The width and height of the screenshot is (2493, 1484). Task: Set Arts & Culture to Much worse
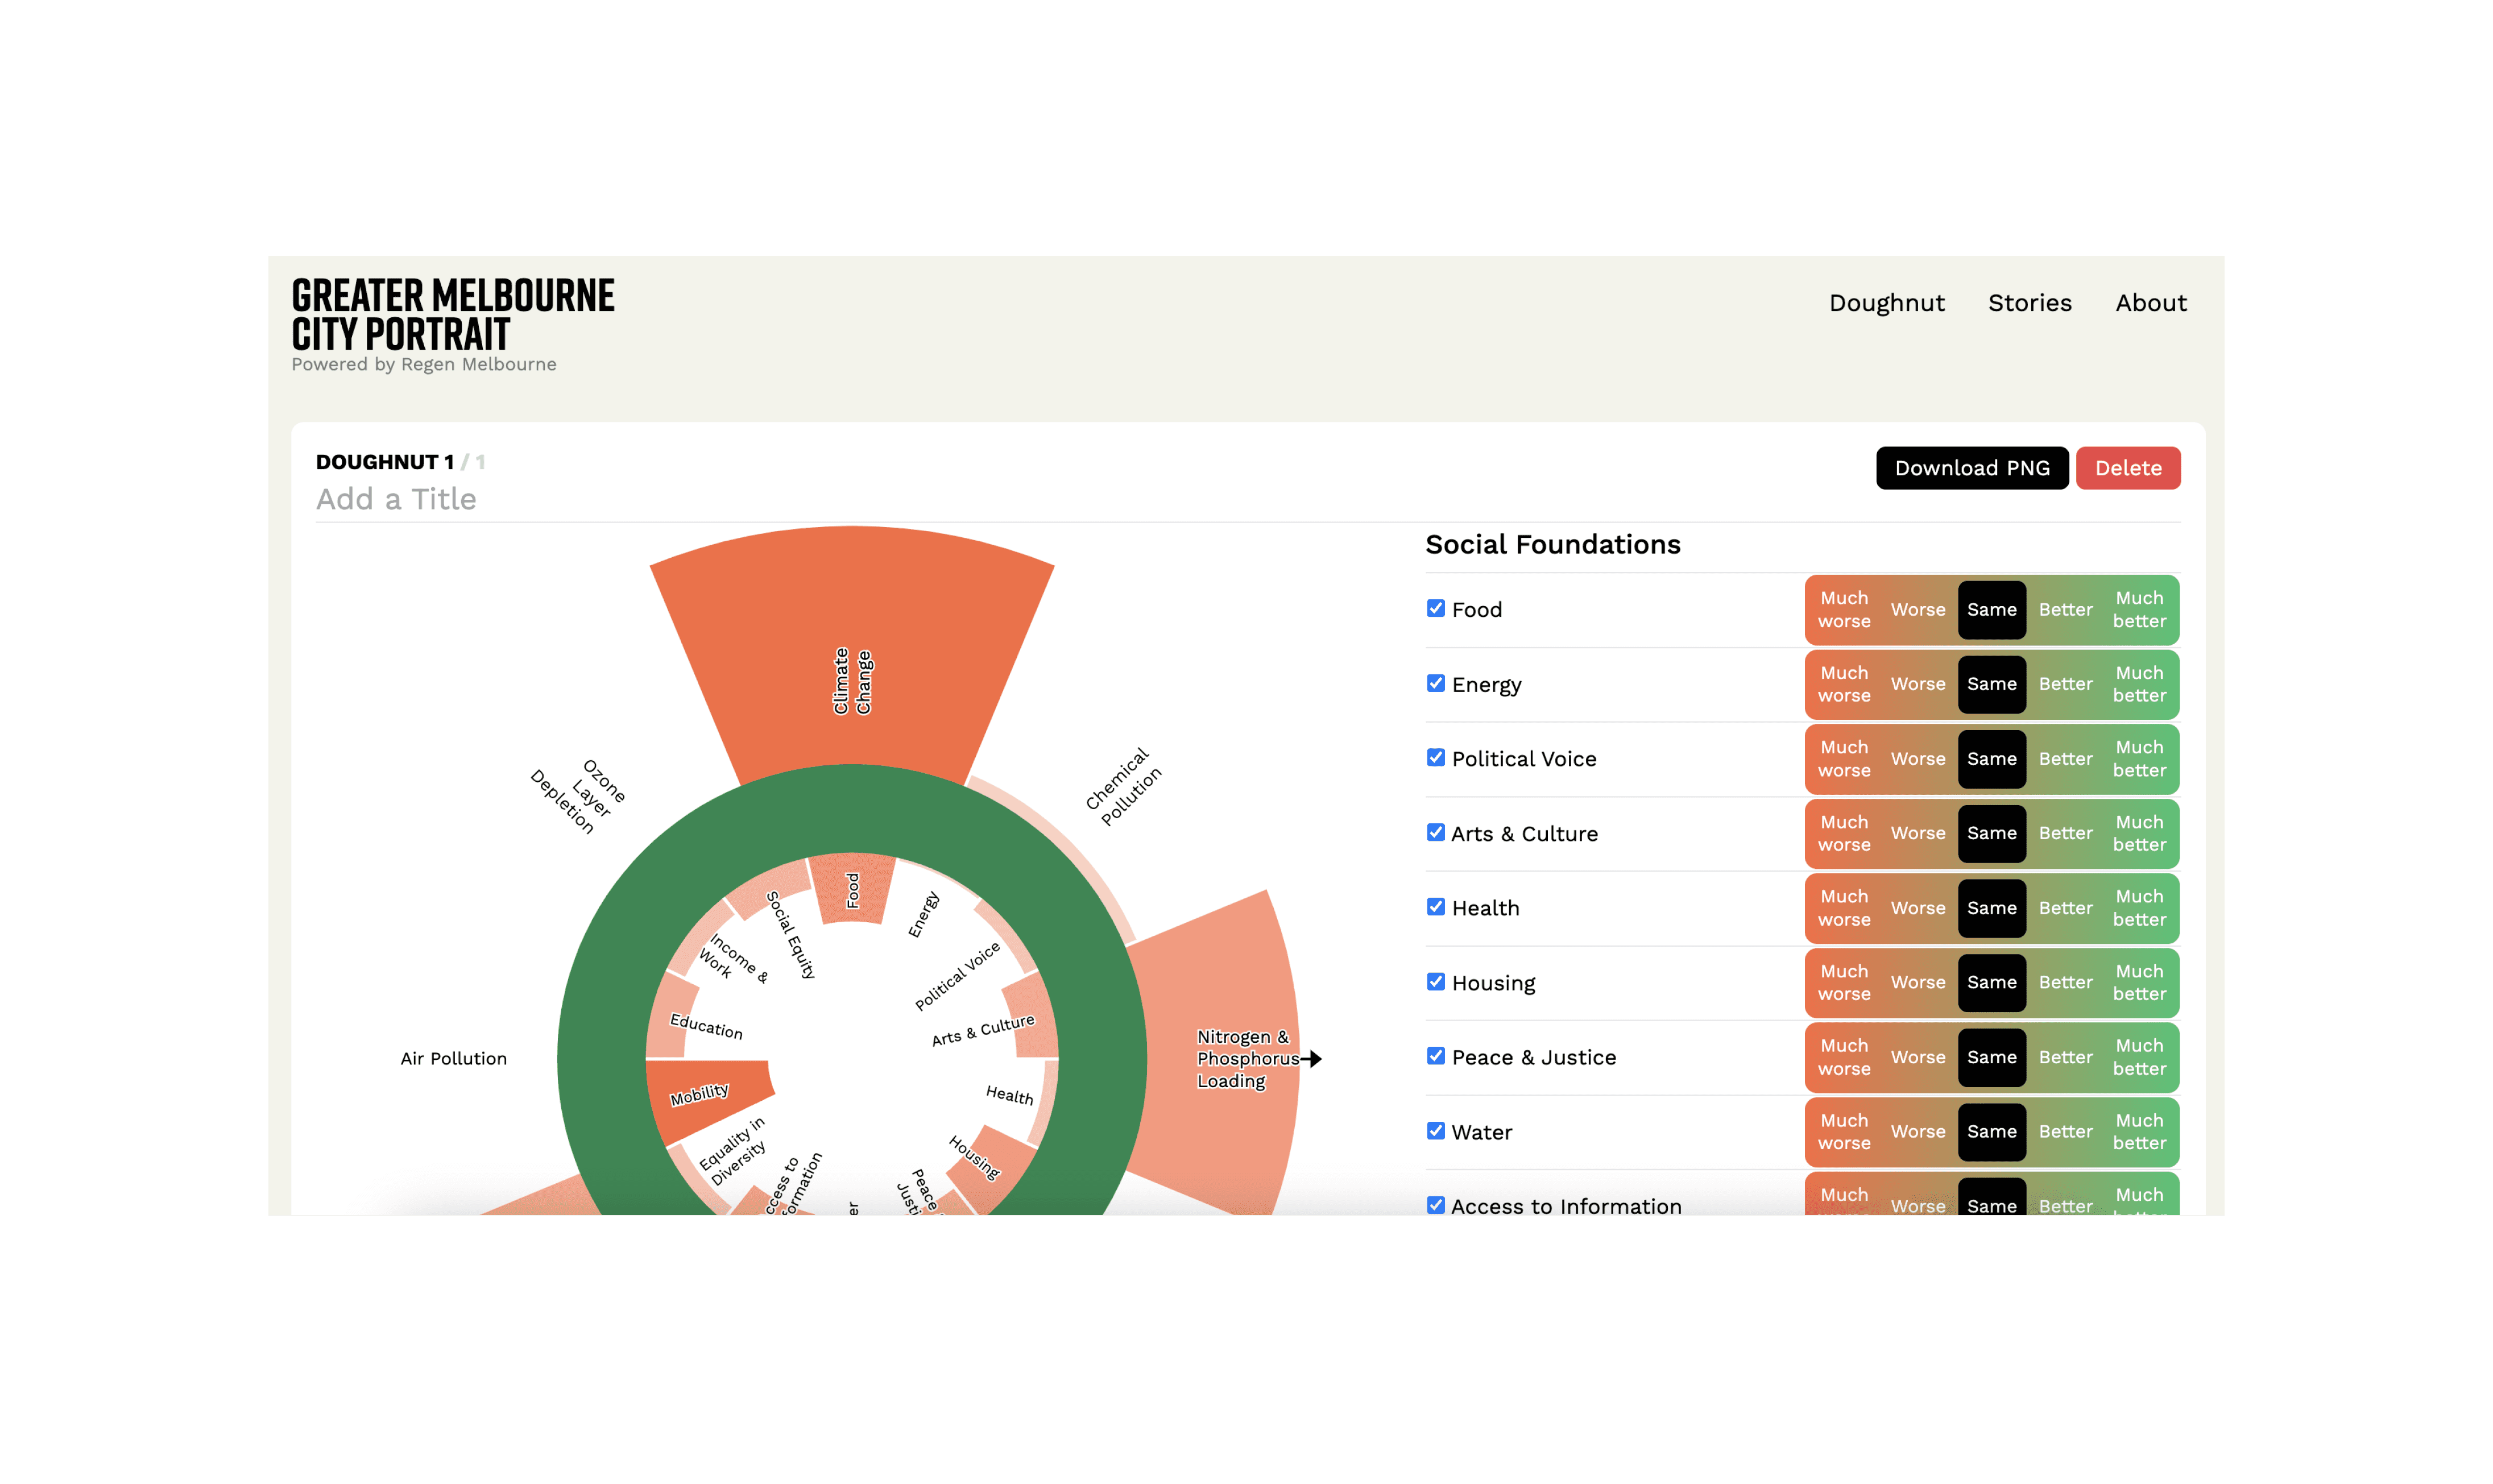pos(1844,833)
